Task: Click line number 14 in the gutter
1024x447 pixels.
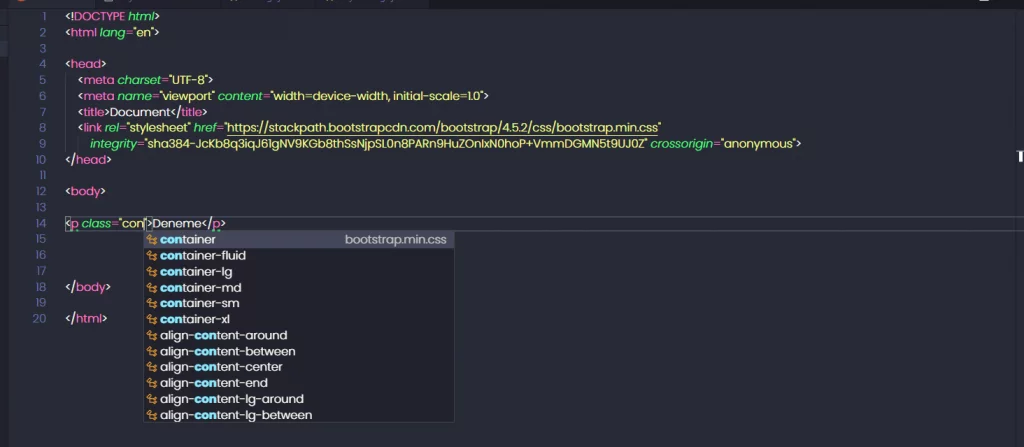Action: [40, 224]
